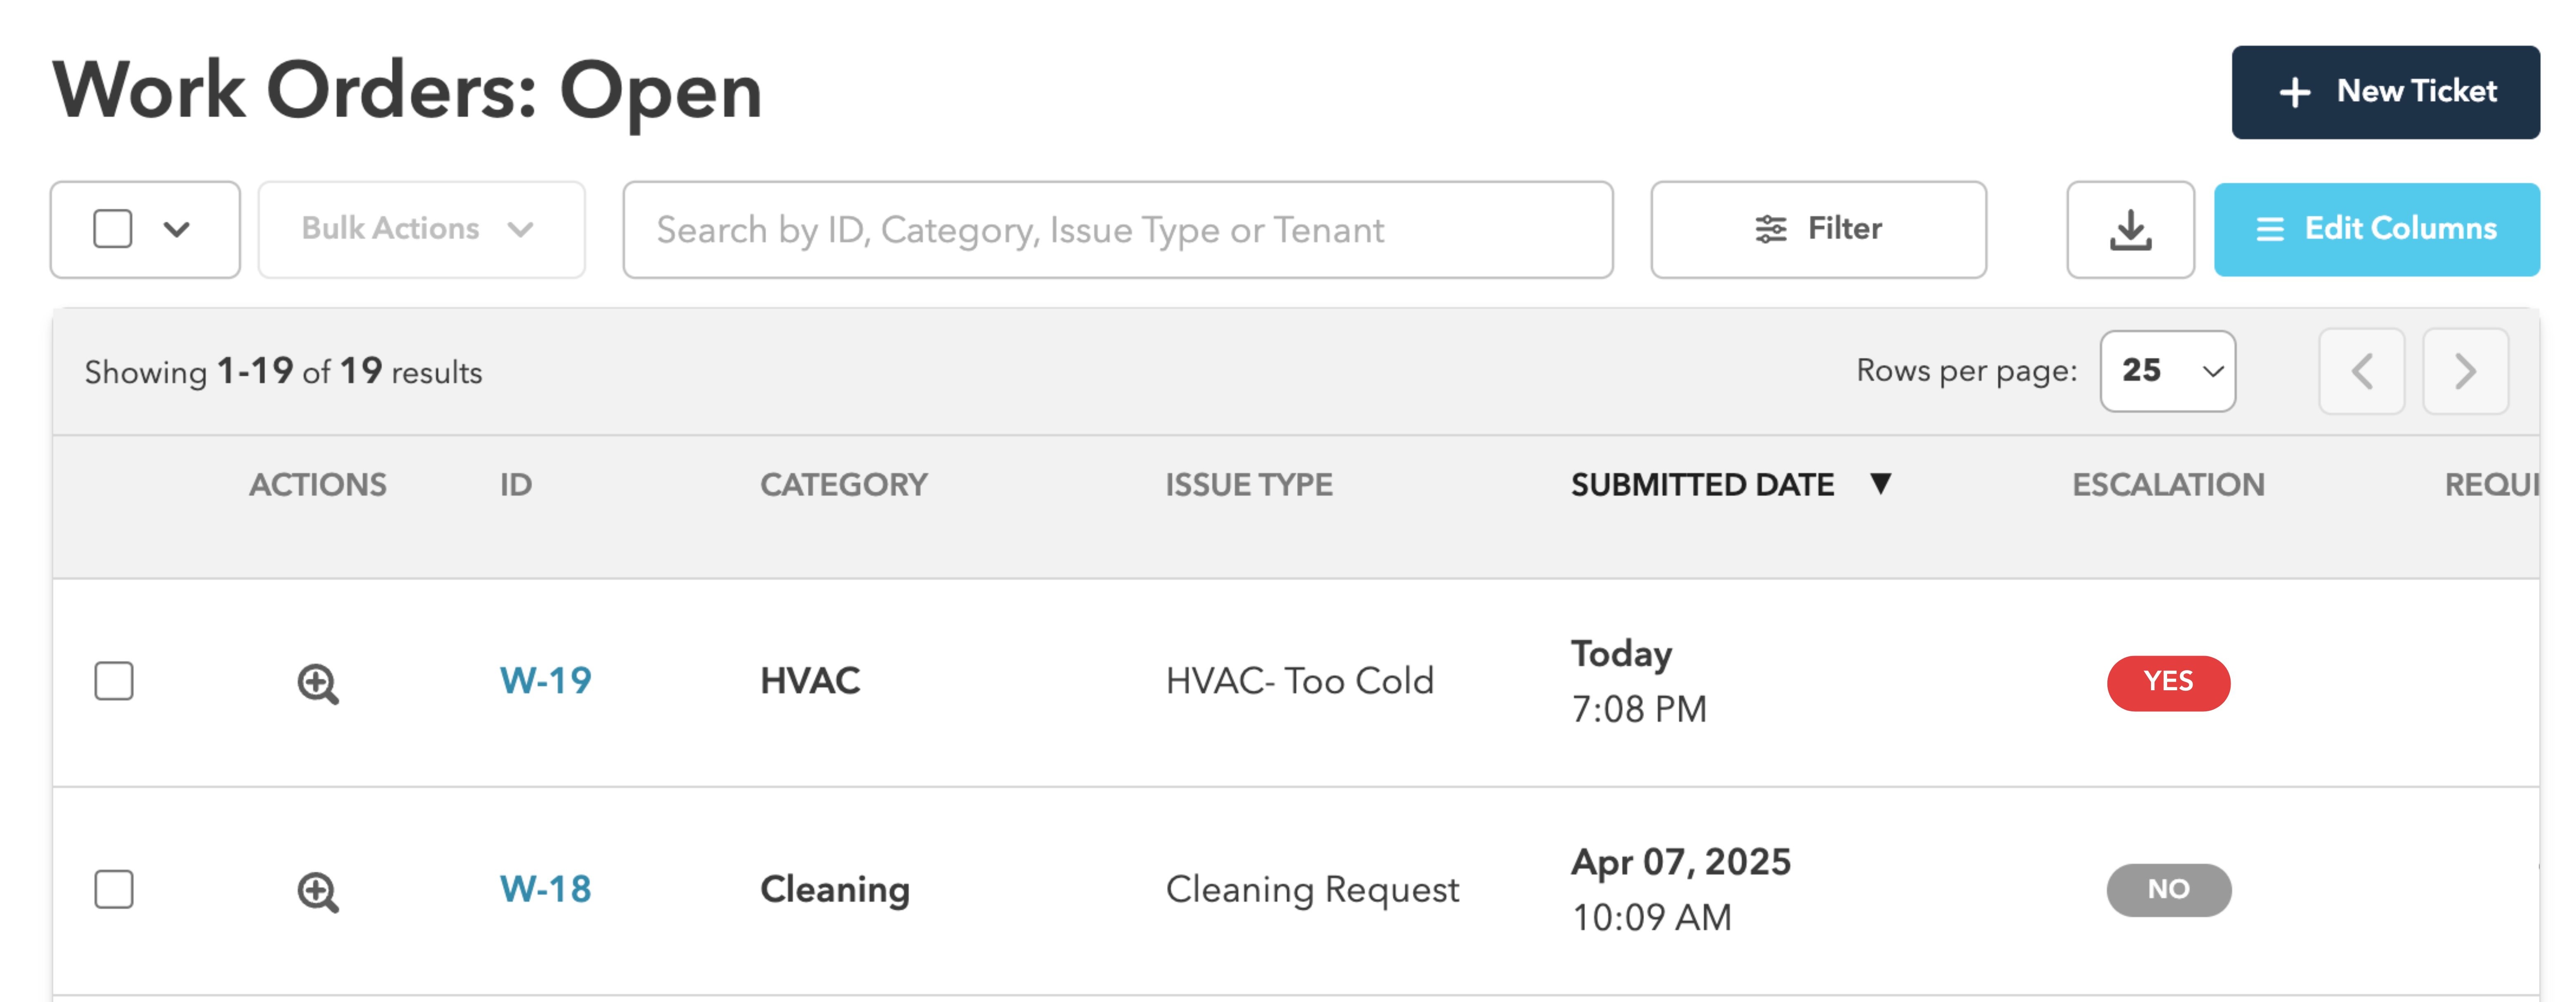Select the W-18 row checkbox
The width and height of the screenshot is (2576, 1002).
point(114,889)
